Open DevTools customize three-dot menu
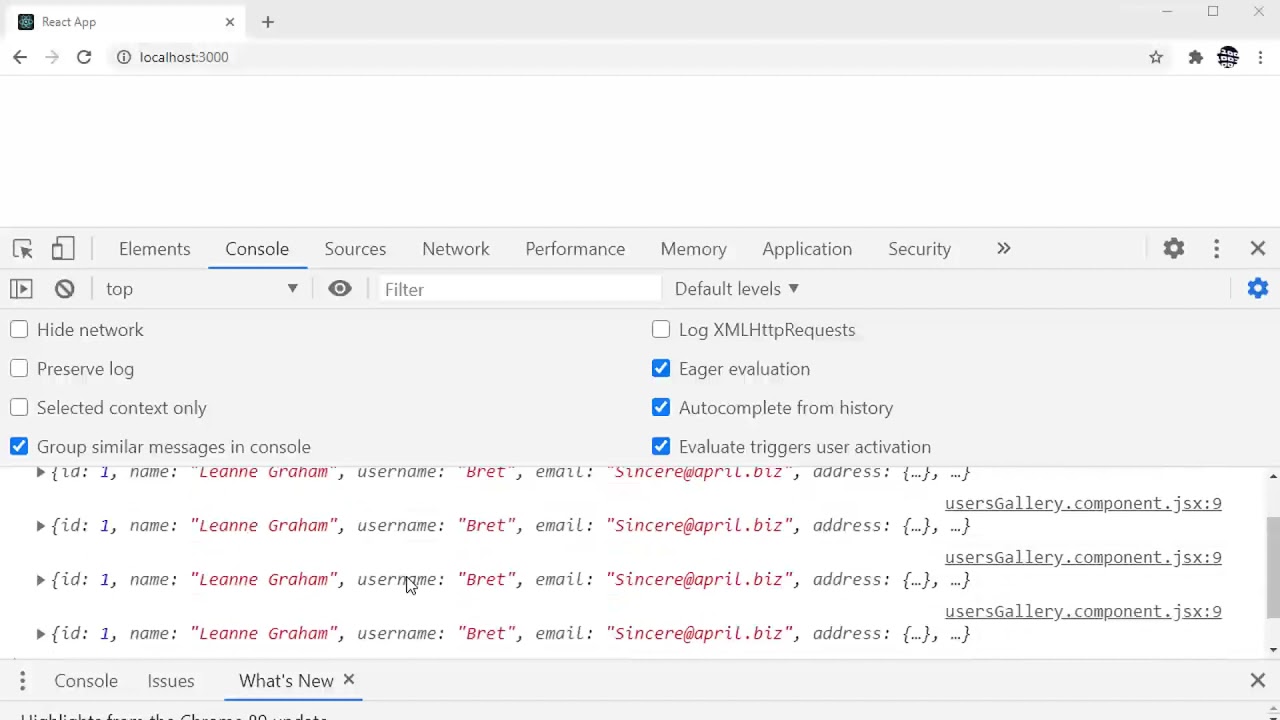 [x=1216, y=249]
